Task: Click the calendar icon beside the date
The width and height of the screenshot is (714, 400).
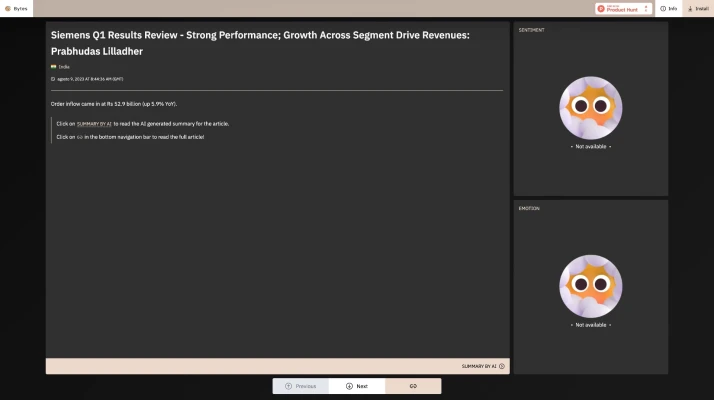Action: [53, 79]
